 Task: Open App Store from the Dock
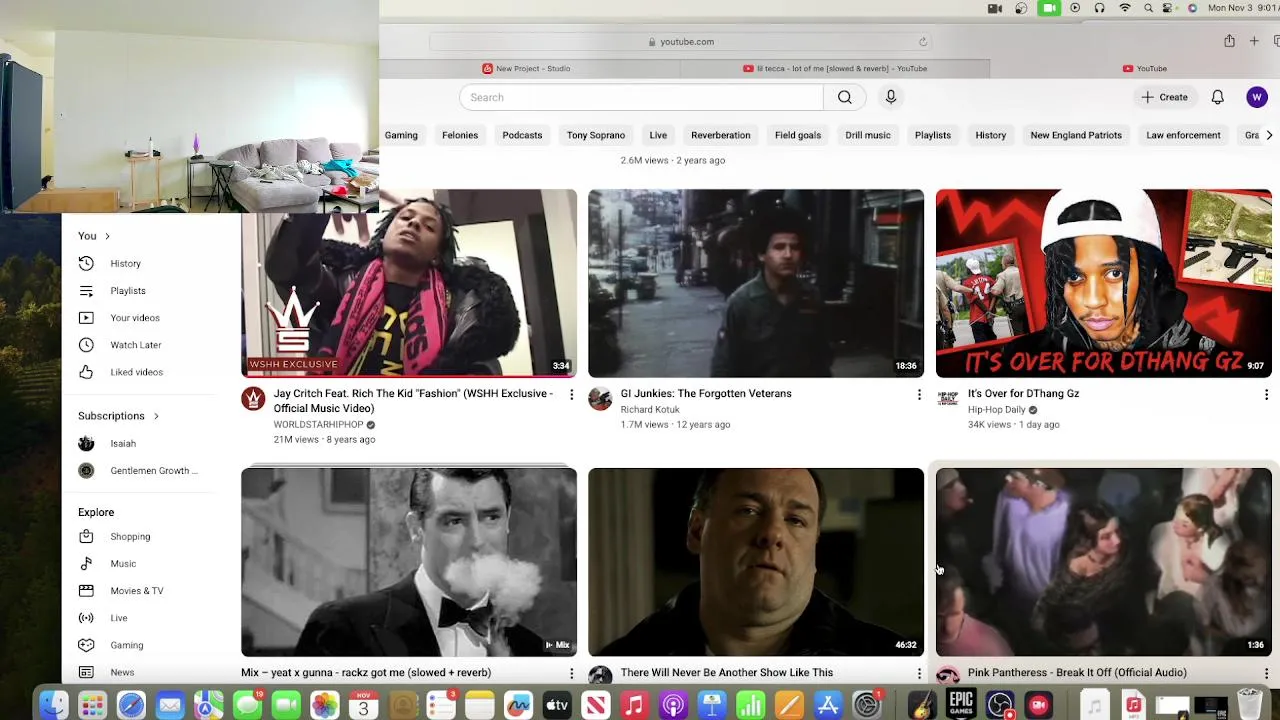coord(828,705)
